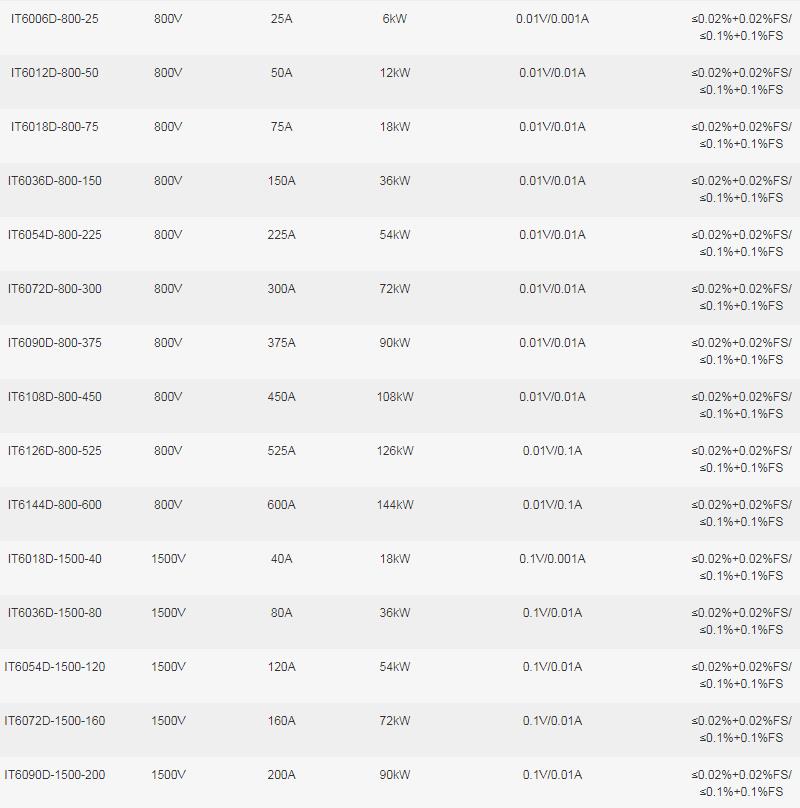Open the IT6054D-1500-120 entry
800x808 pixels.
55,667
